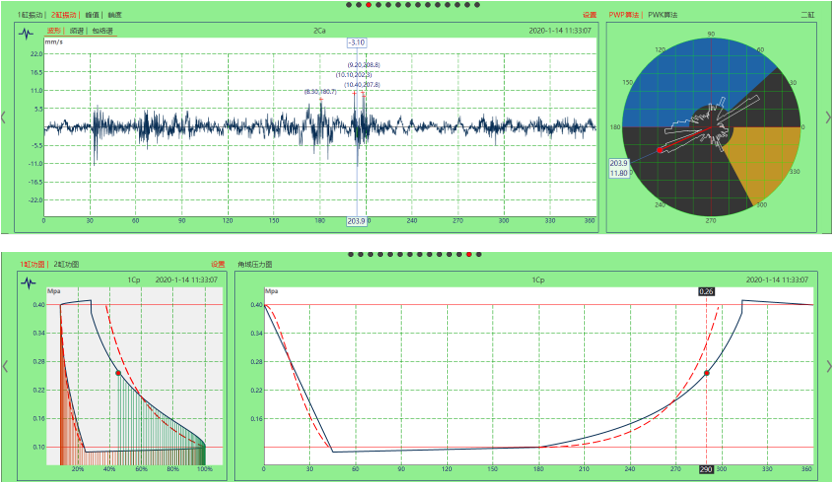832x482 pixels.
Task: Open the 峰值 tab
Action: [92, 16]
